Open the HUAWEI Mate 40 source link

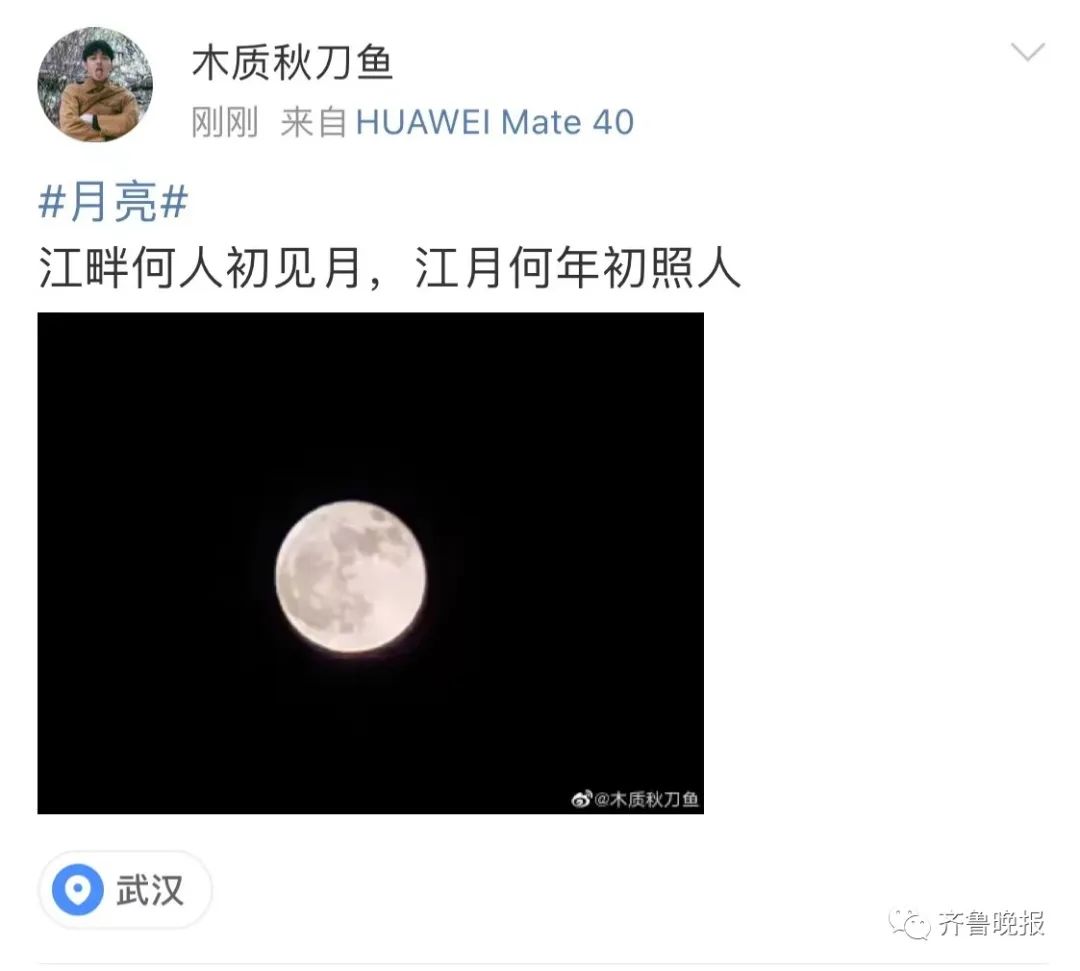(x=495, y=123)
